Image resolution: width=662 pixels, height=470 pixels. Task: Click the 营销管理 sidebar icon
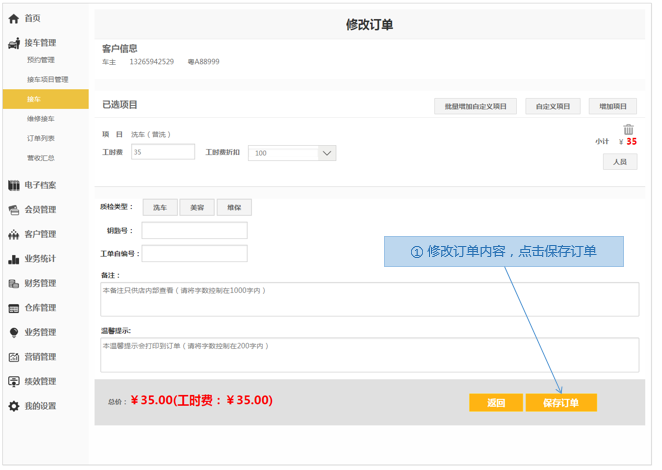[x=14, y=357]
